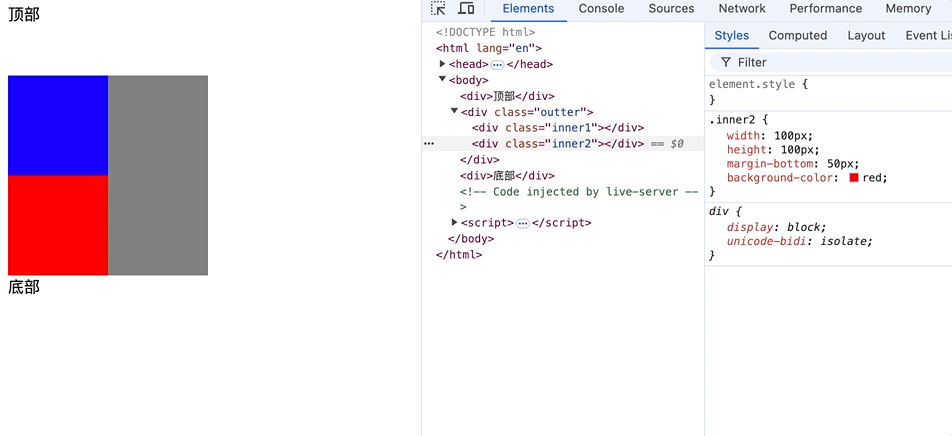Select the Layout sub-tab

click(x=866, y=35)
